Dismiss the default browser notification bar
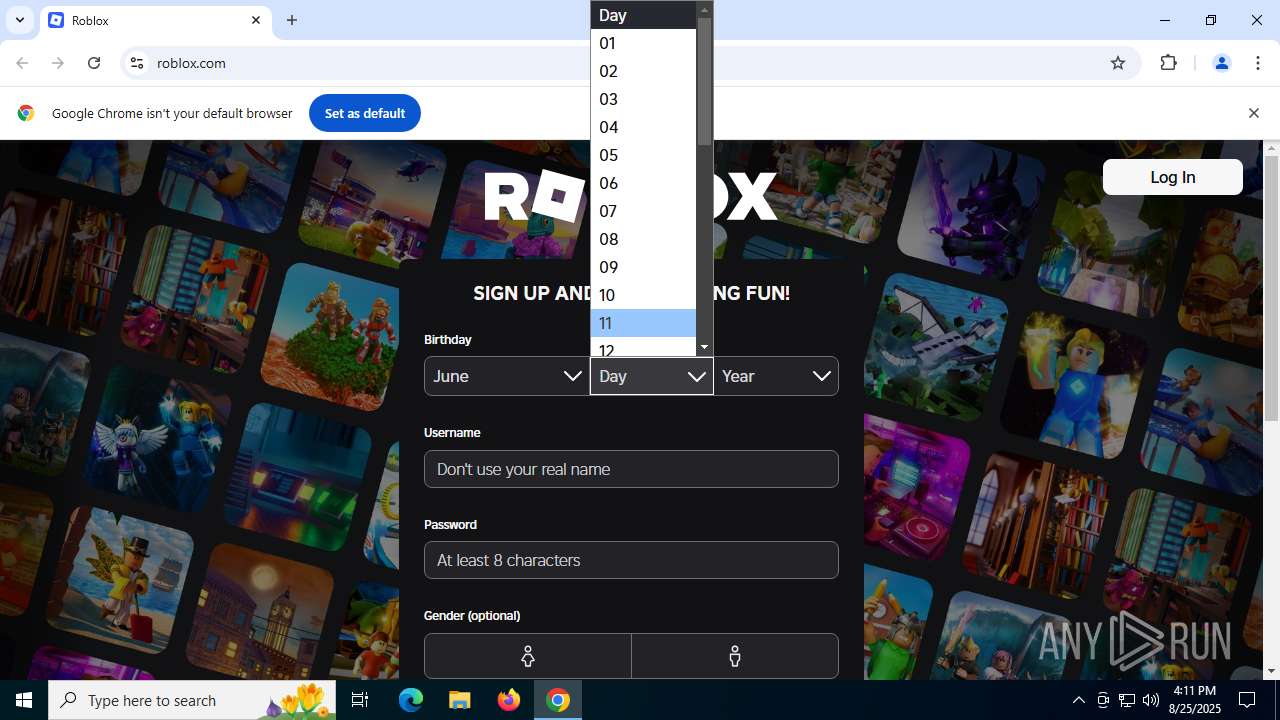 point(1253,113)
